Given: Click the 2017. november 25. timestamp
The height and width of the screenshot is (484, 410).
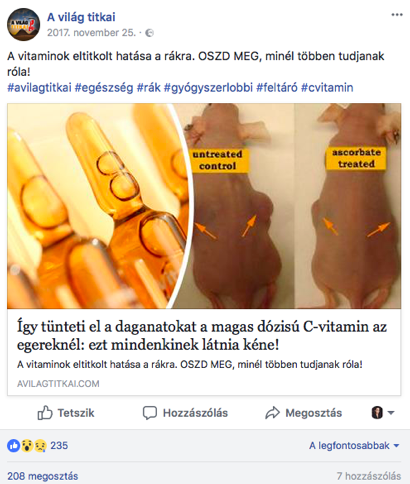Looking at the screenshot, I should (91, 33).
